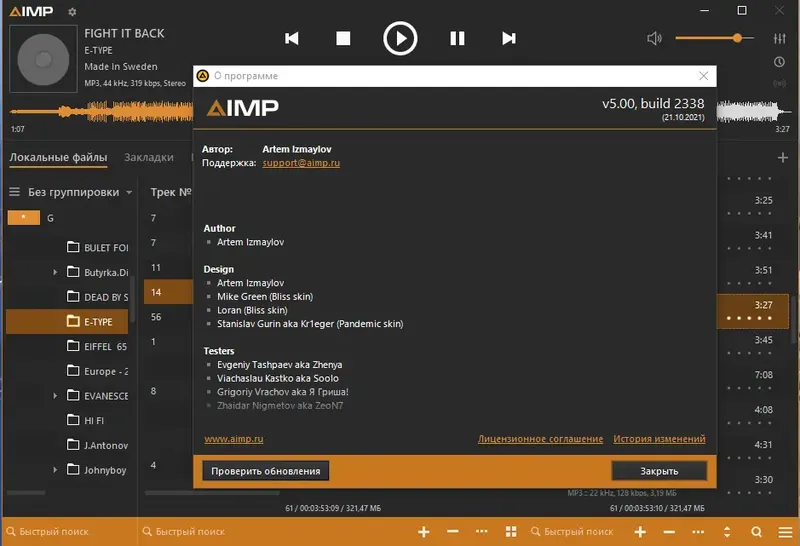800x546 pixels.
Task: Adjust the orange volume slider
Action: click(714, 38)
